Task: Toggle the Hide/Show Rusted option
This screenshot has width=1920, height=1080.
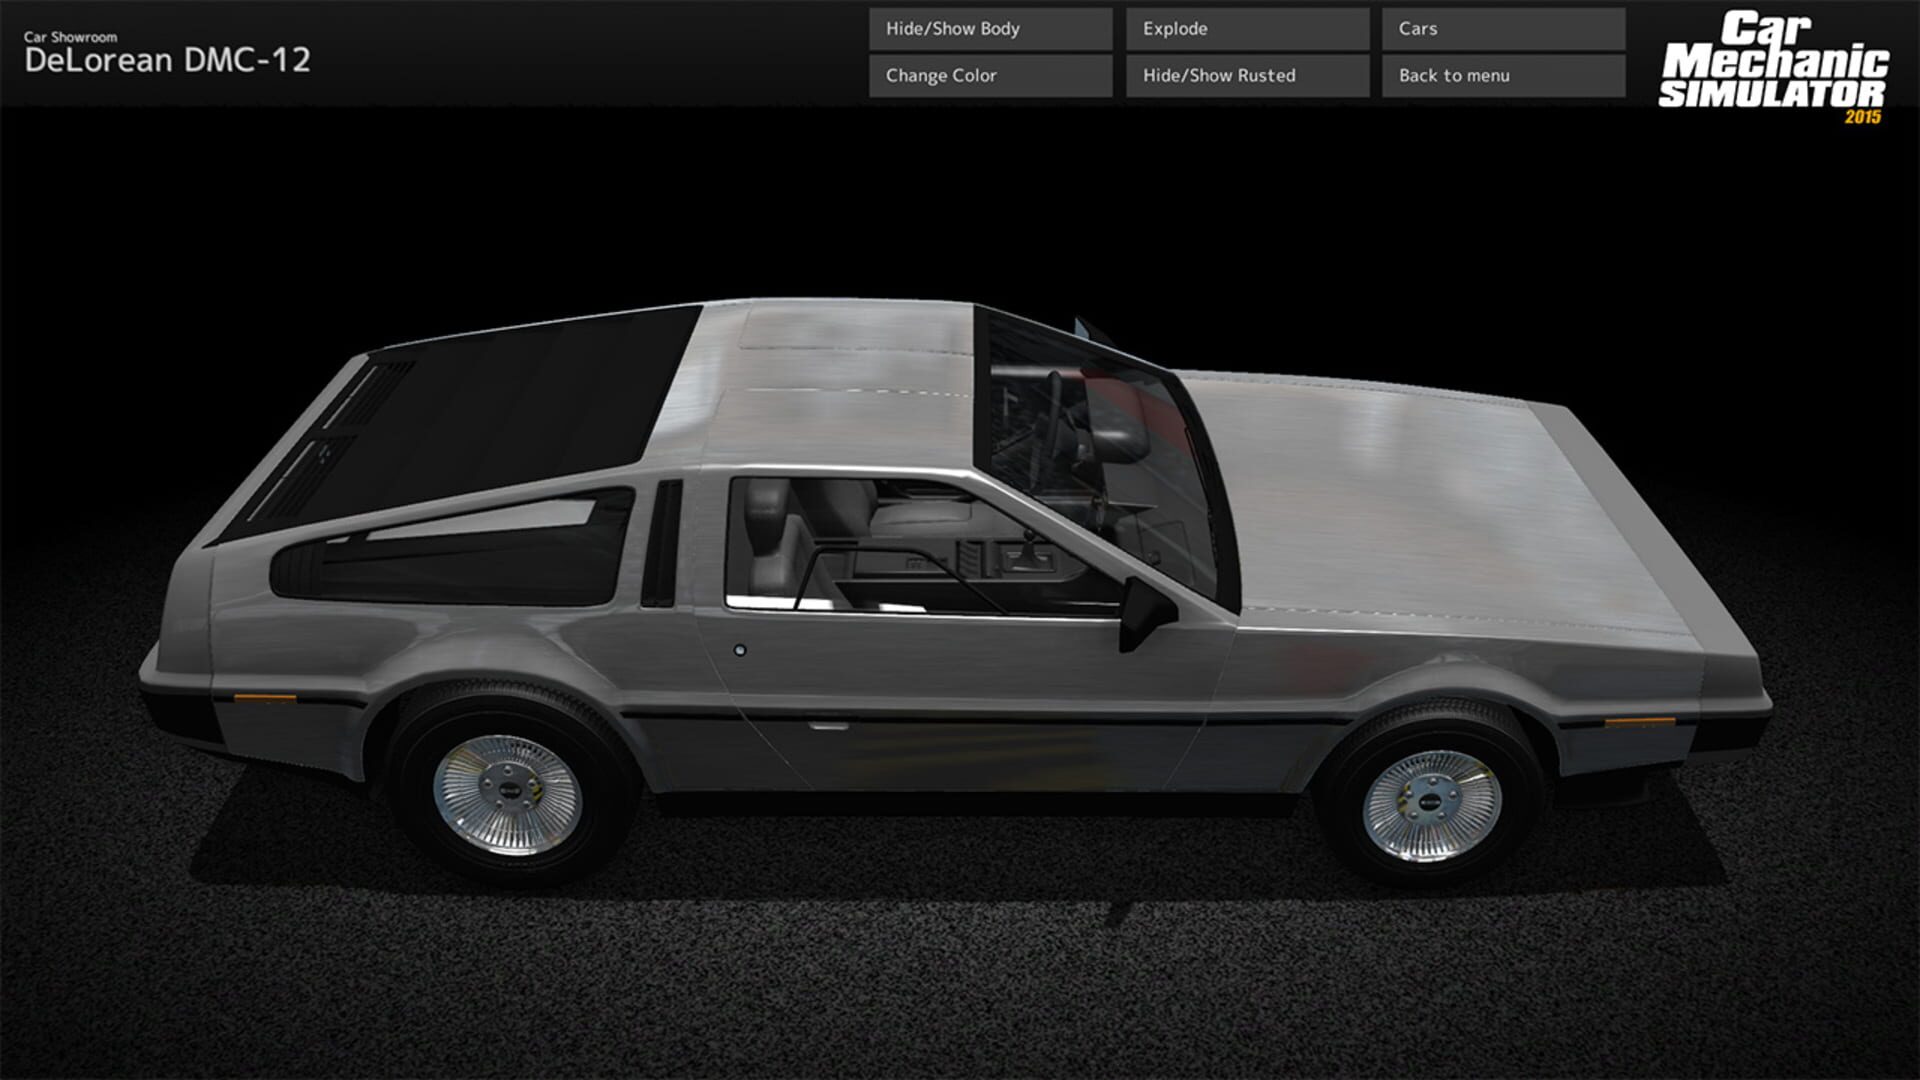Action: click(x=1245, y=75)
